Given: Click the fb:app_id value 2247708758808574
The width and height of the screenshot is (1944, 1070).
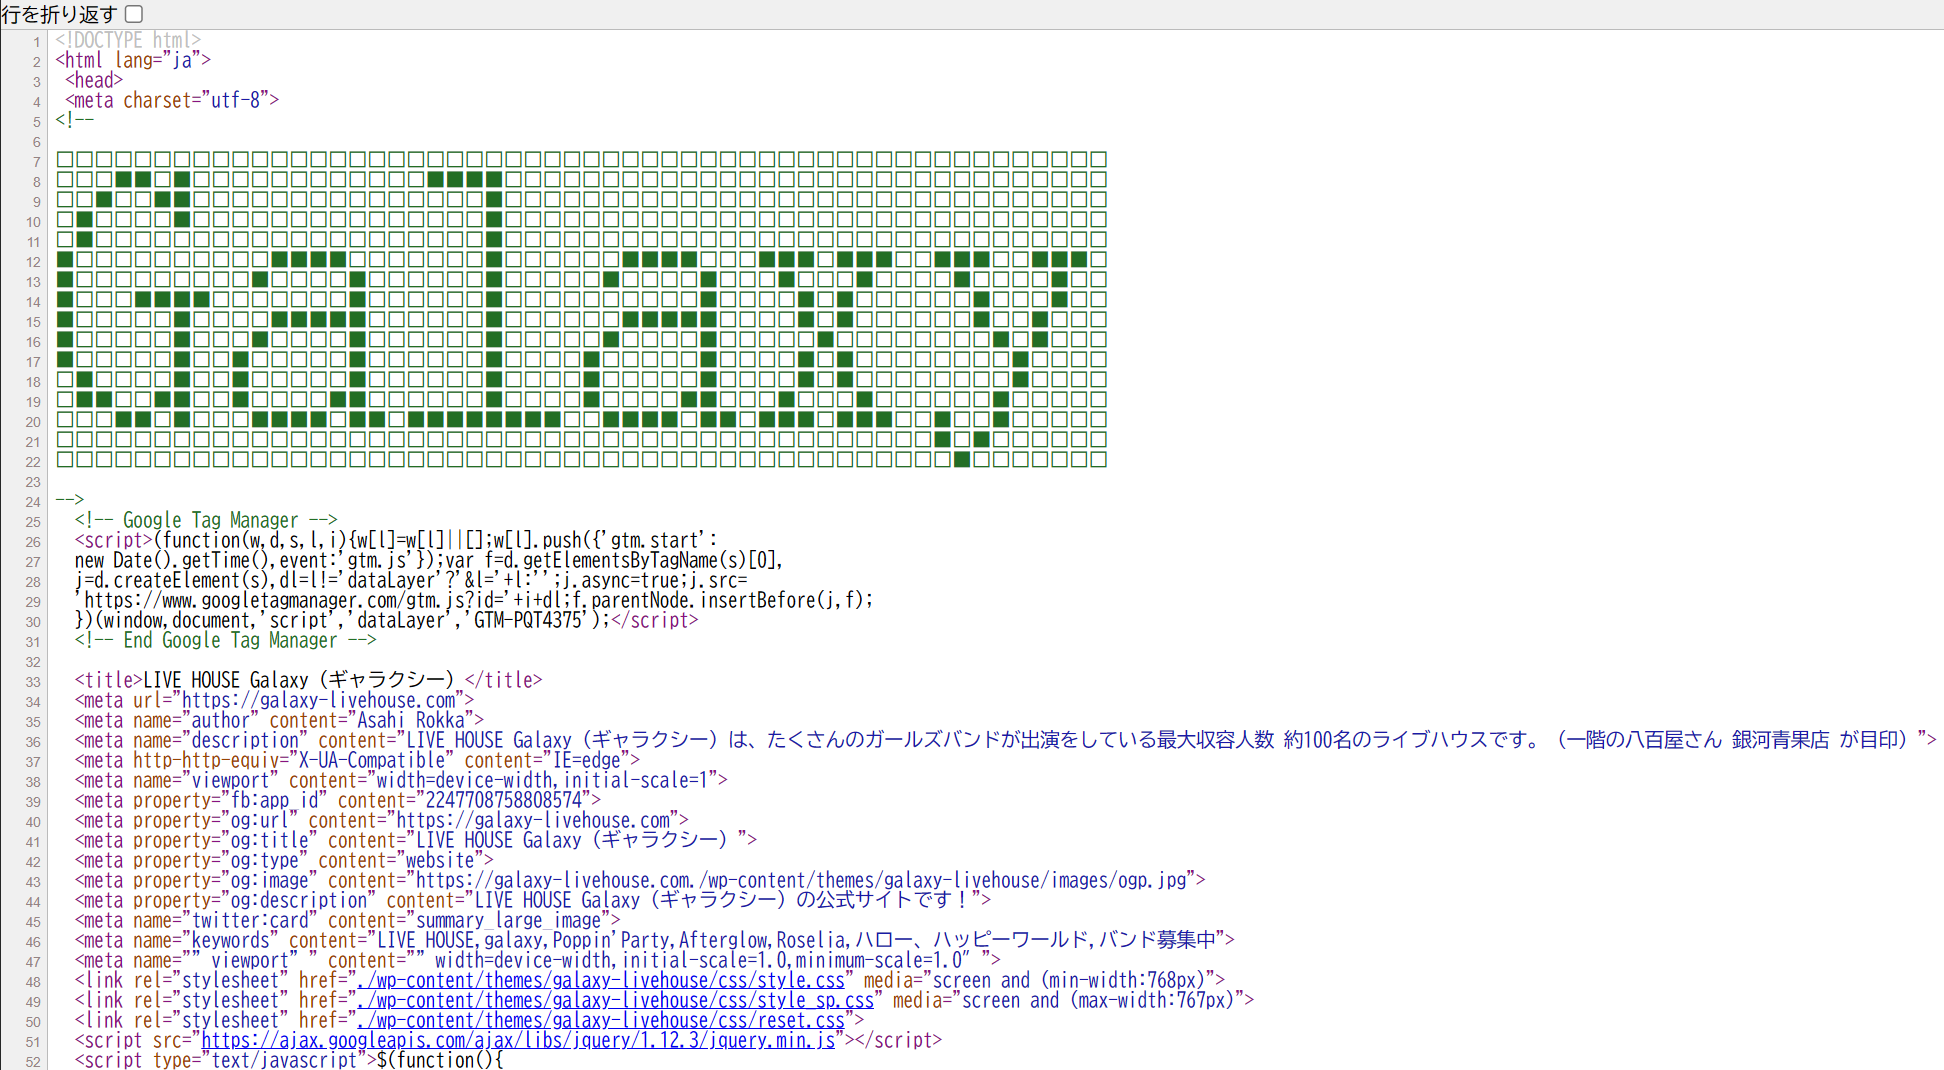Looking at the screenshot, I should (504, 801).
